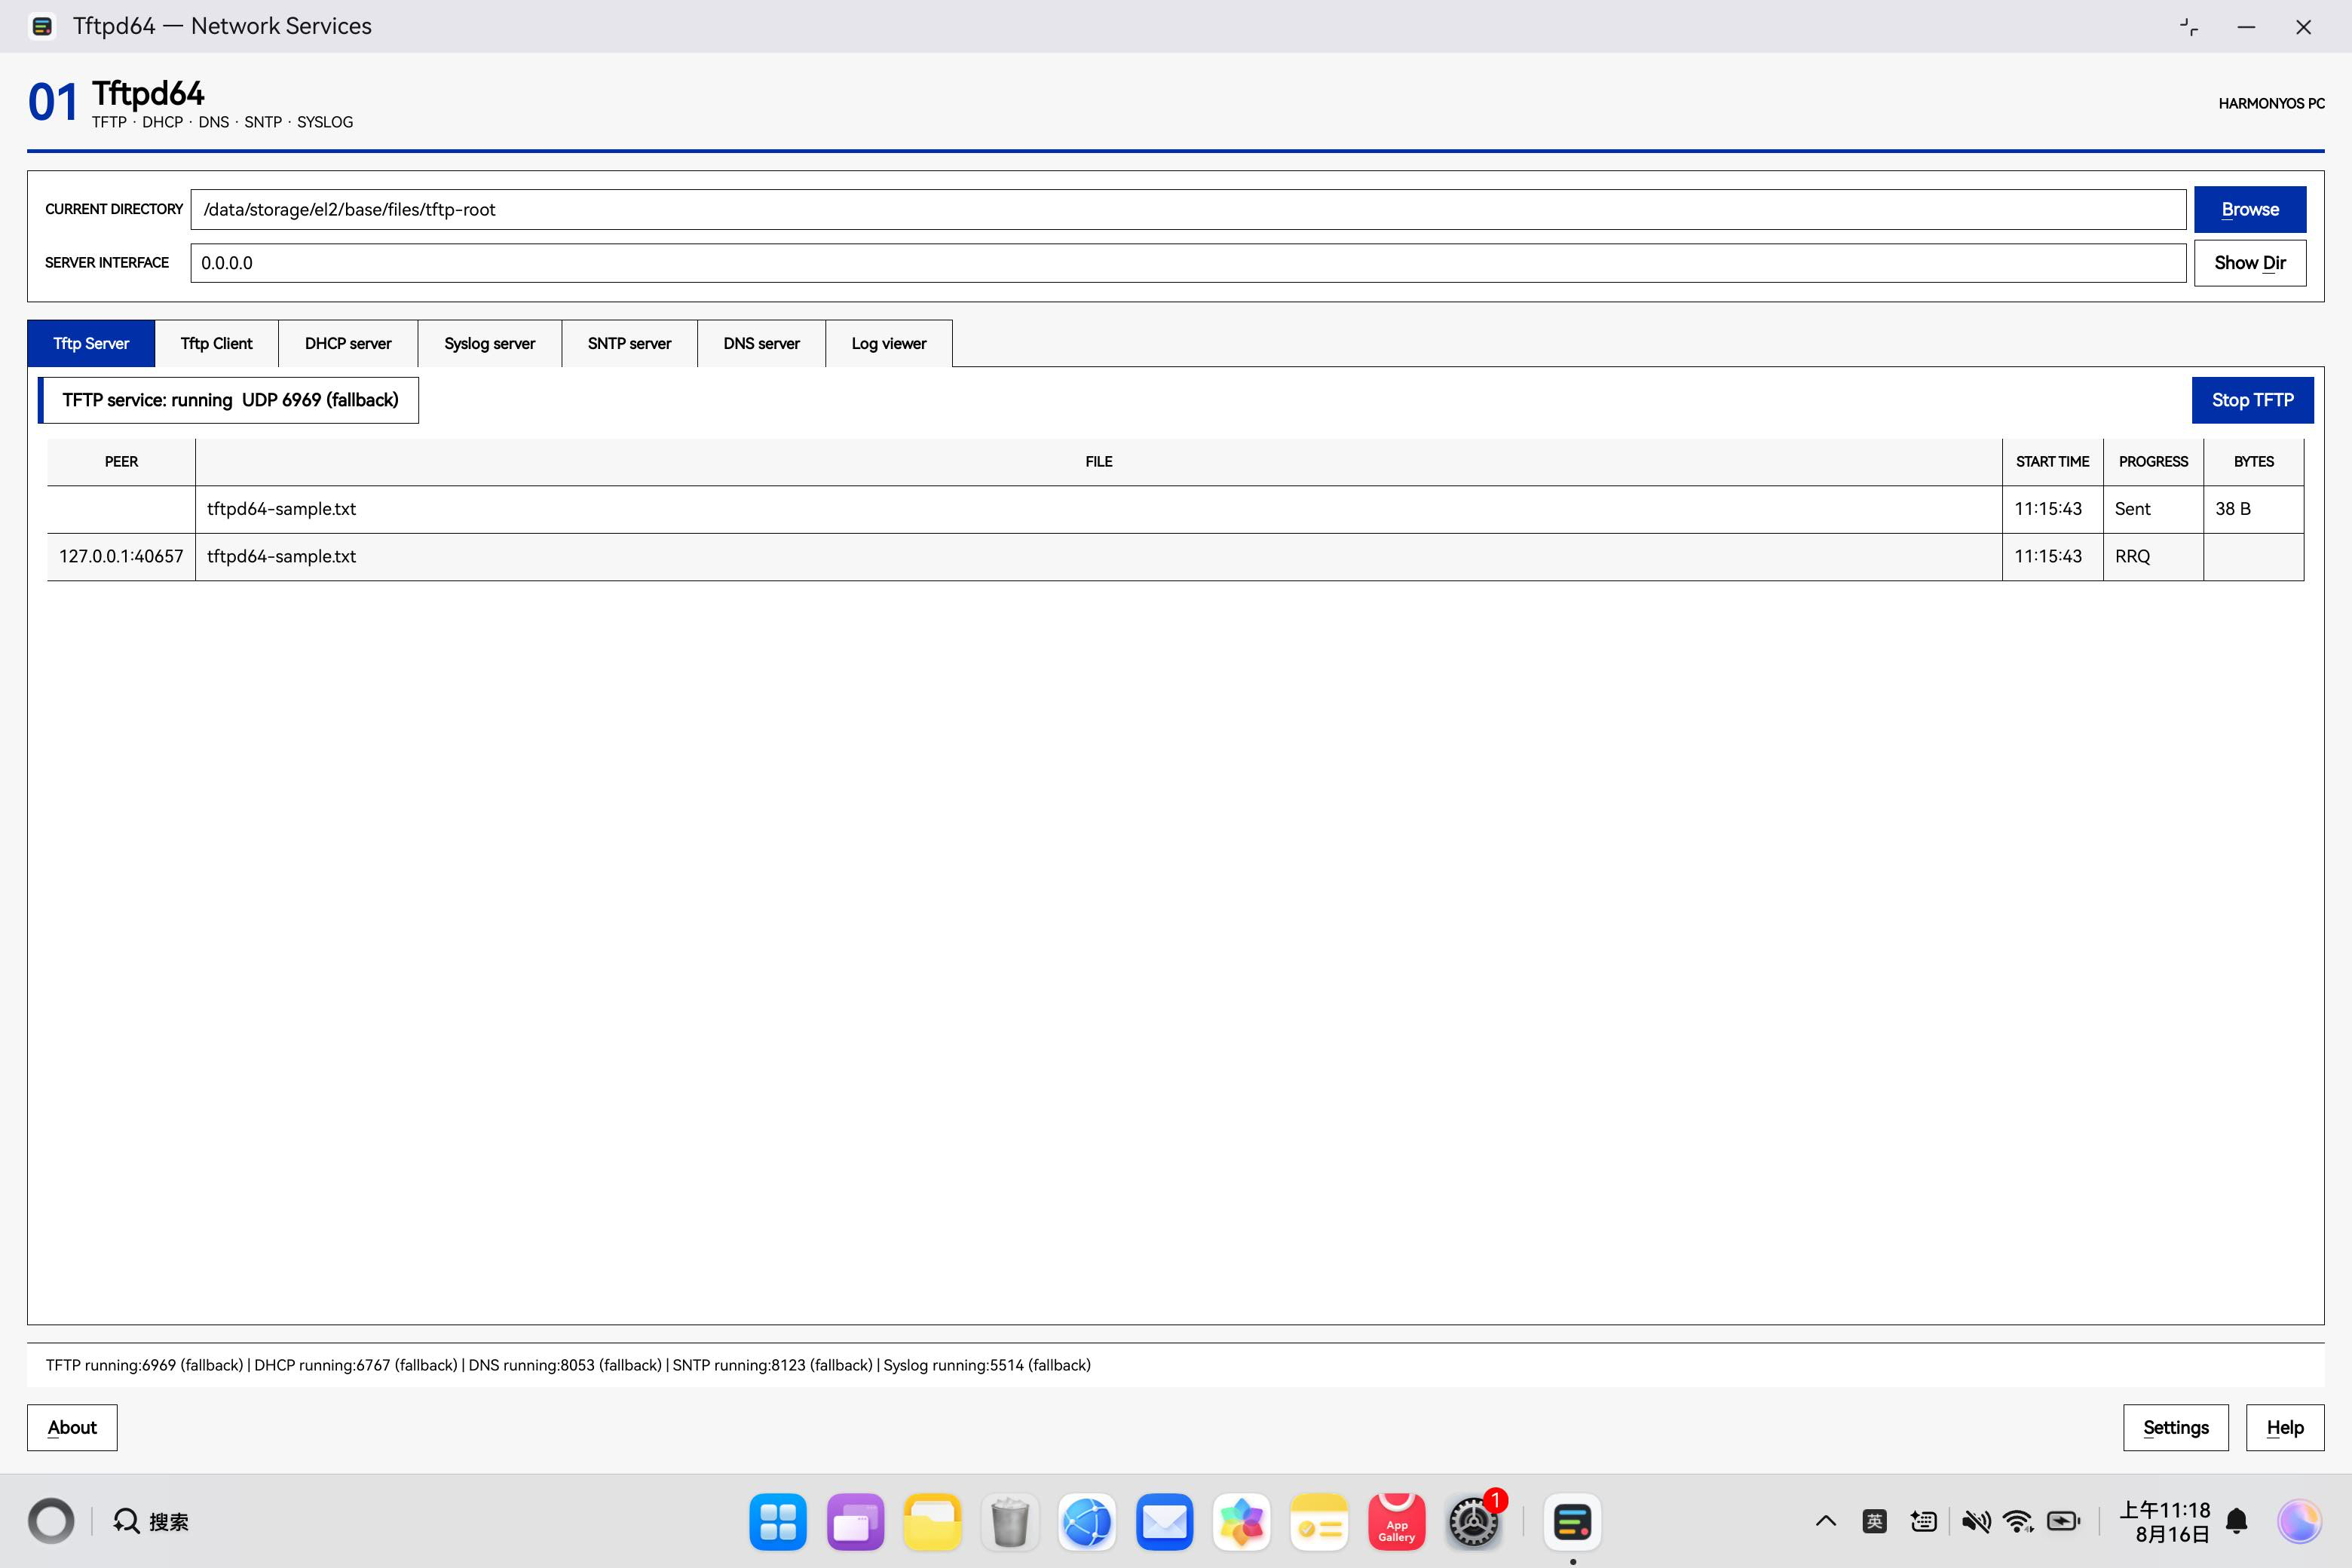Click the HARMONYOS PC label
The height and width of the screenshot is (1568, 2352).
click(x=2271, y=104)
